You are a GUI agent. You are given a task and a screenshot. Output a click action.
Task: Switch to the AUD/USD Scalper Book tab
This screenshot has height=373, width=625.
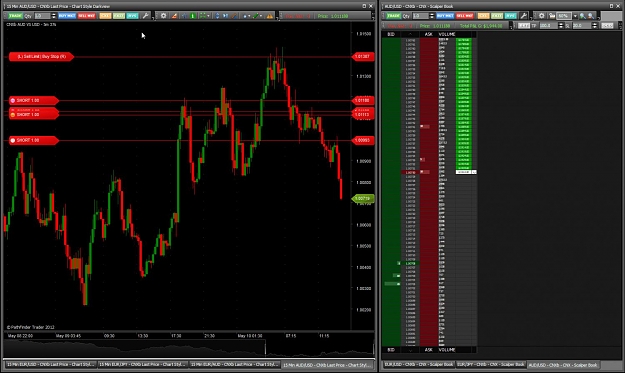(x=563, y=365)
